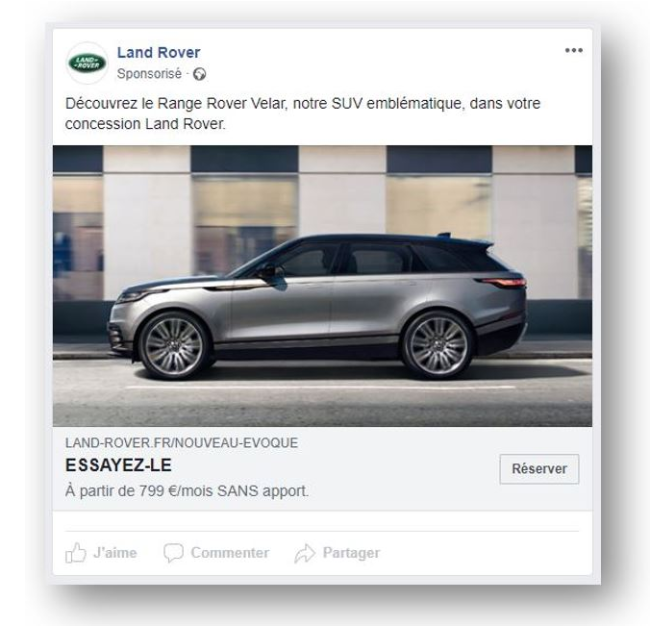656x638 pixels.
Task: Click the globe public audience icon
Action: click(199, 74)
